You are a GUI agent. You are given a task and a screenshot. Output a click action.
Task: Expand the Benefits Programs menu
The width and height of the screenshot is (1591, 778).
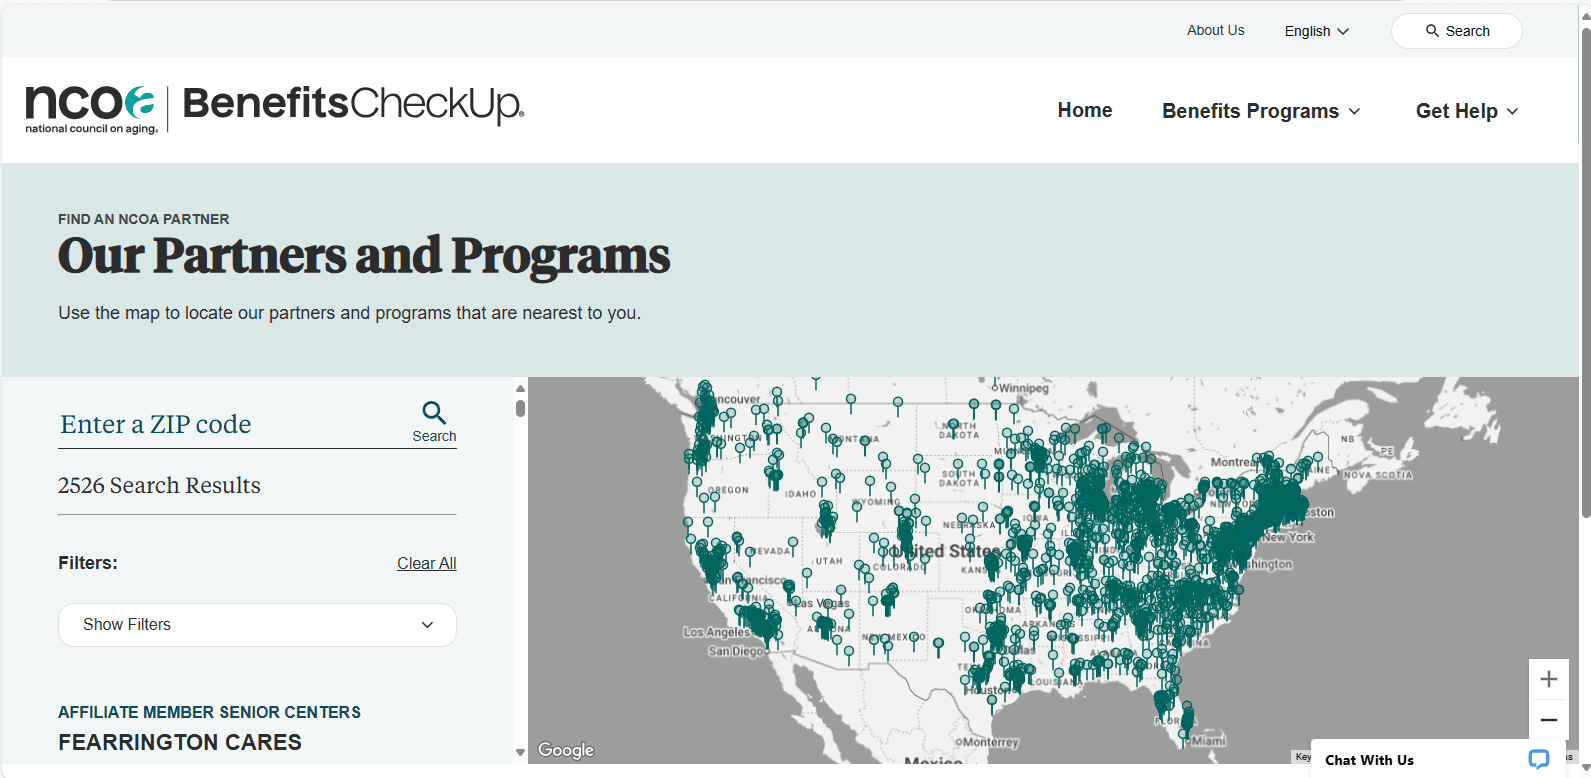tap(1260, 111)
